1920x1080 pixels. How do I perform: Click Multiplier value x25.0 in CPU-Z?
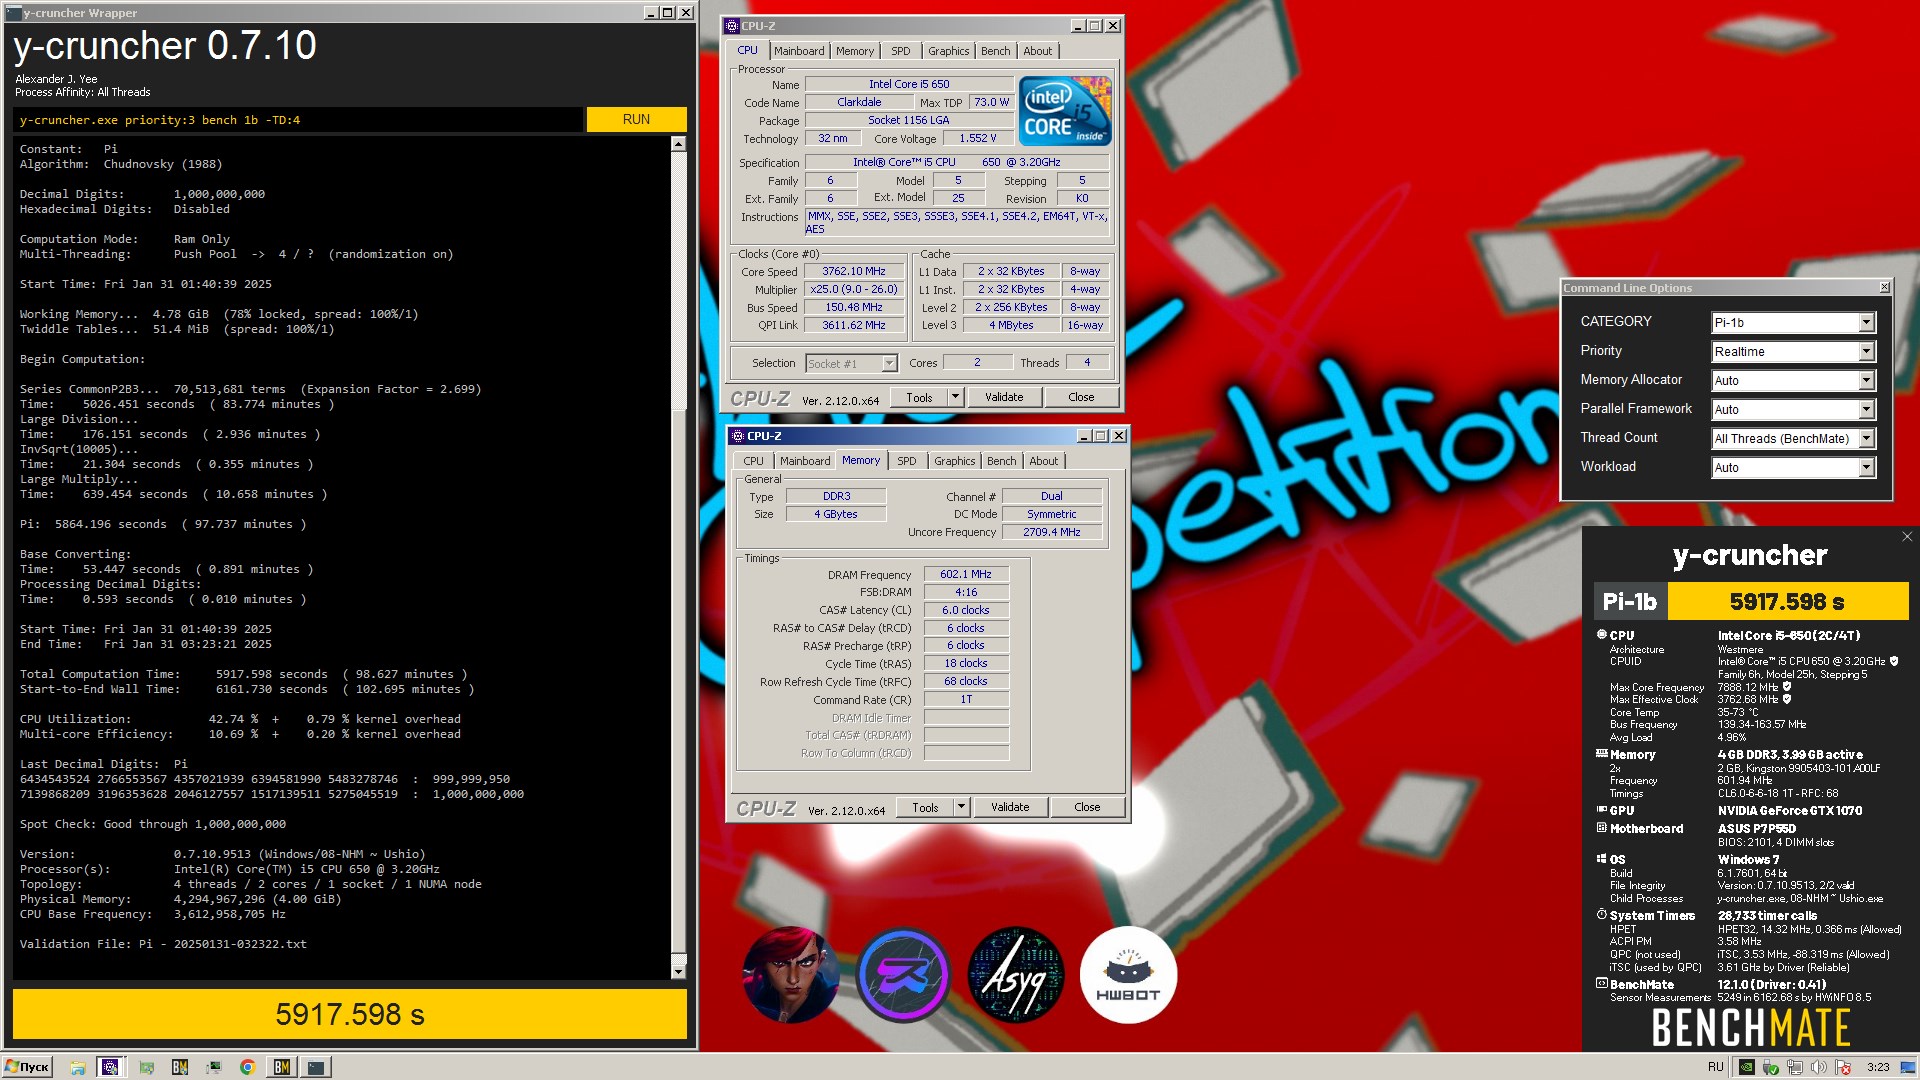click(x=854, y=289)
